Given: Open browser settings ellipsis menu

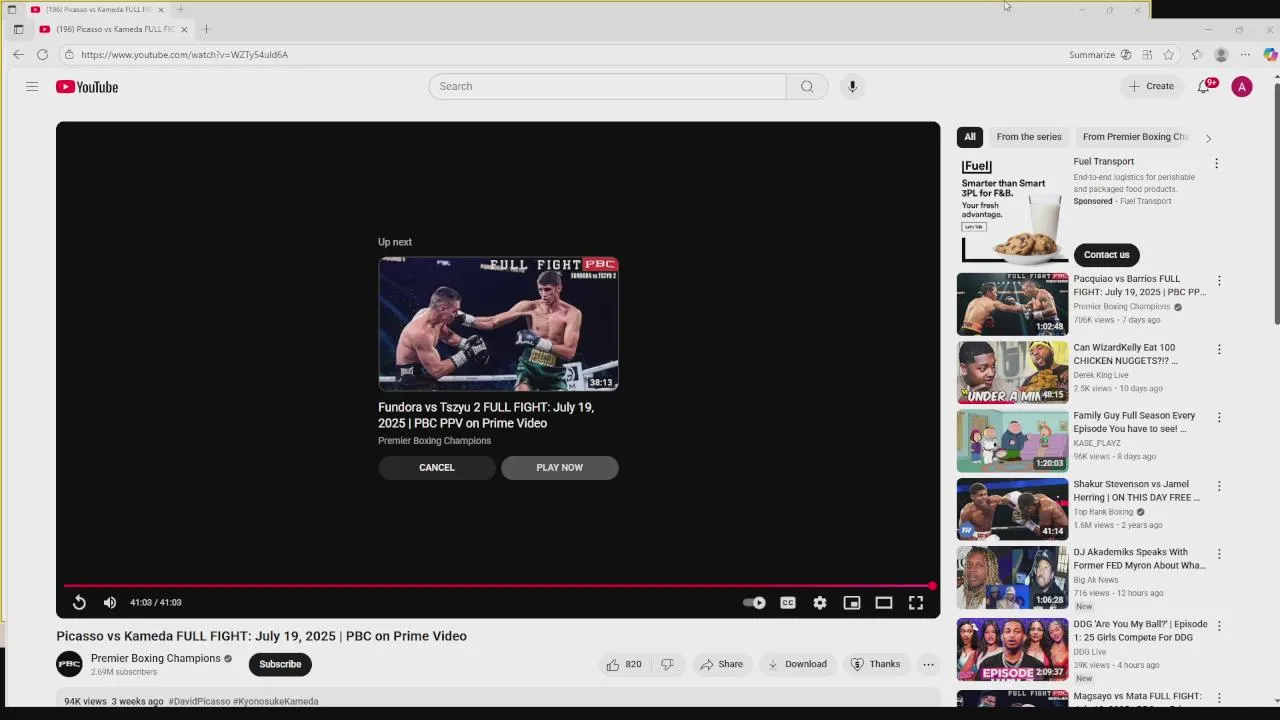Looking at the screenshot, I should click(x=1245, y=55).
